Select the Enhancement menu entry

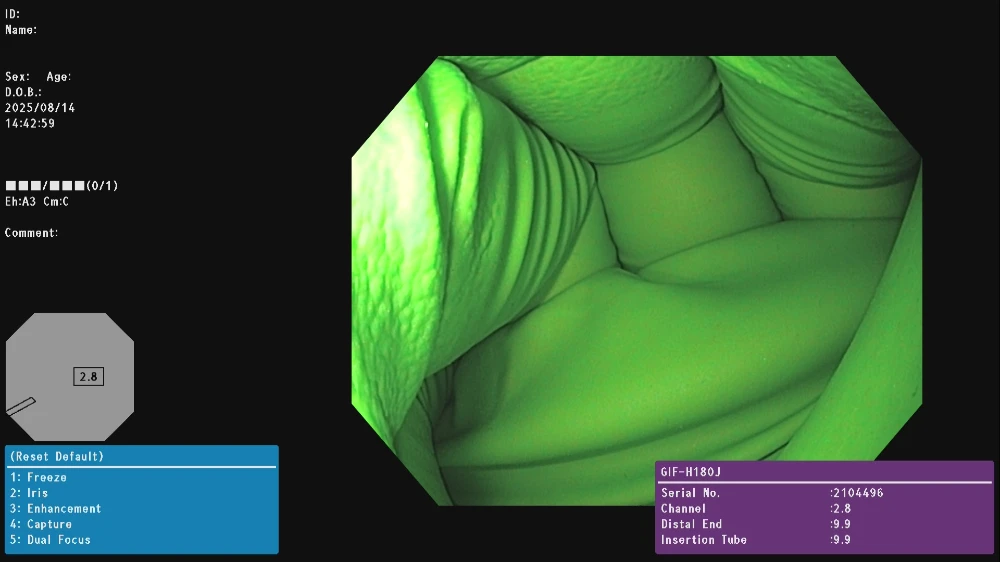(x=56, y=509)
